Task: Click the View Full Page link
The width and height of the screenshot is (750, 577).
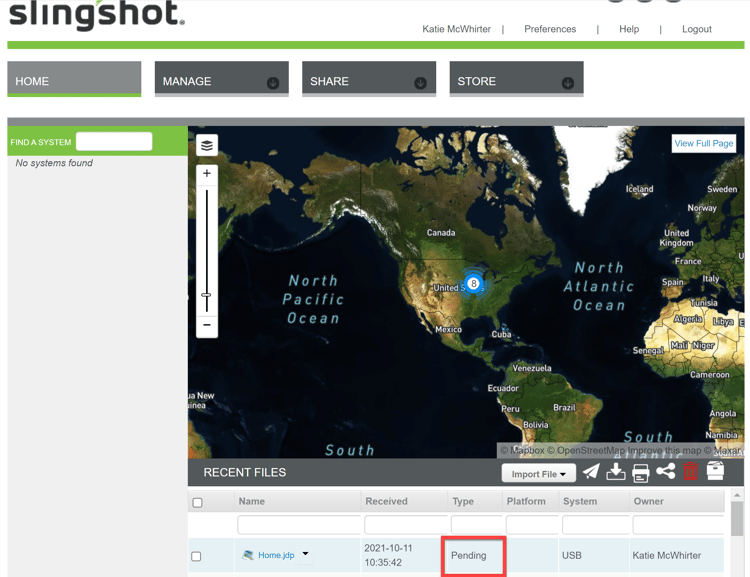Action: [703, 144]
